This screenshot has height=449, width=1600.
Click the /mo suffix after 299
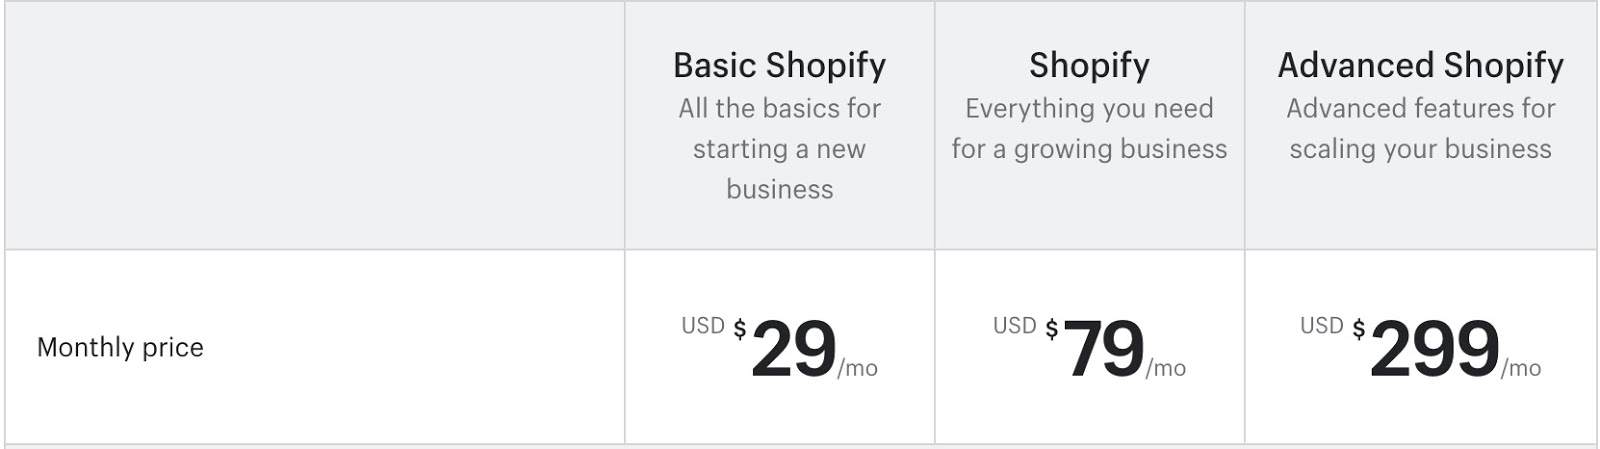pyautogui.click(x=1521, y=369)
